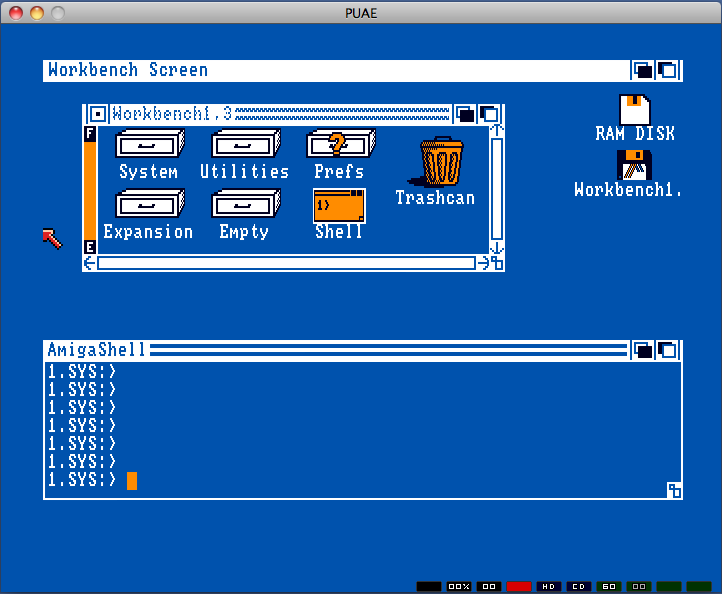
Task: Click the Workbench1.3 window sizing gadget
Action: coord(497,263)
